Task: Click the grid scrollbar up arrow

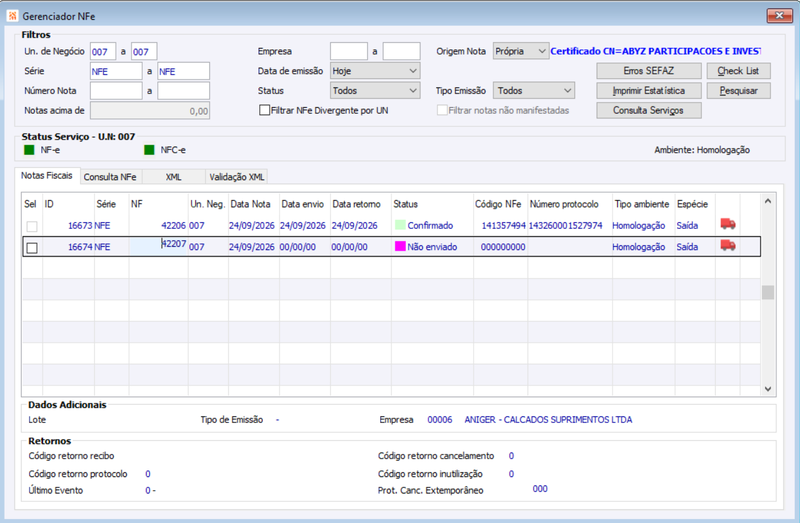Action: 768,202
